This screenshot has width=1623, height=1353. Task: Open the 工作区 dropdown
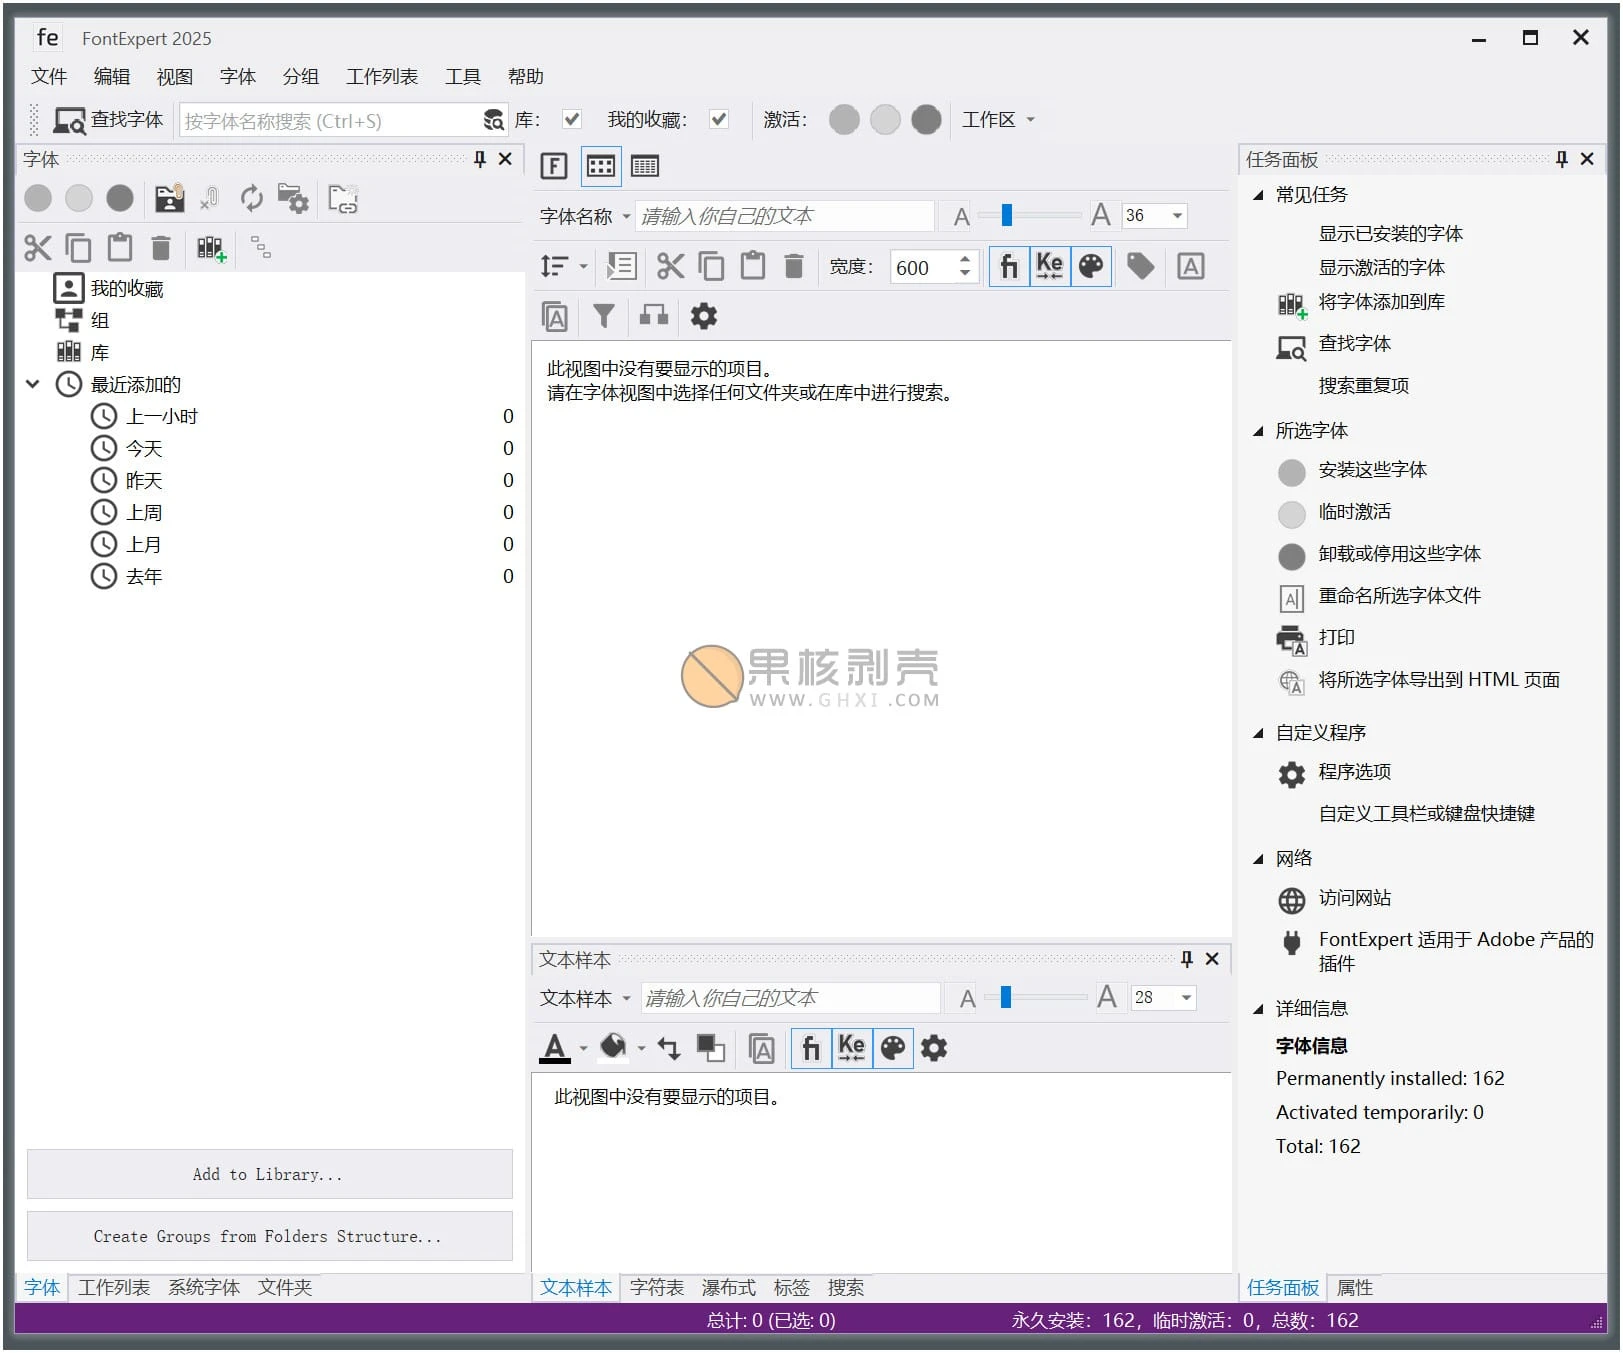(998, 120)
